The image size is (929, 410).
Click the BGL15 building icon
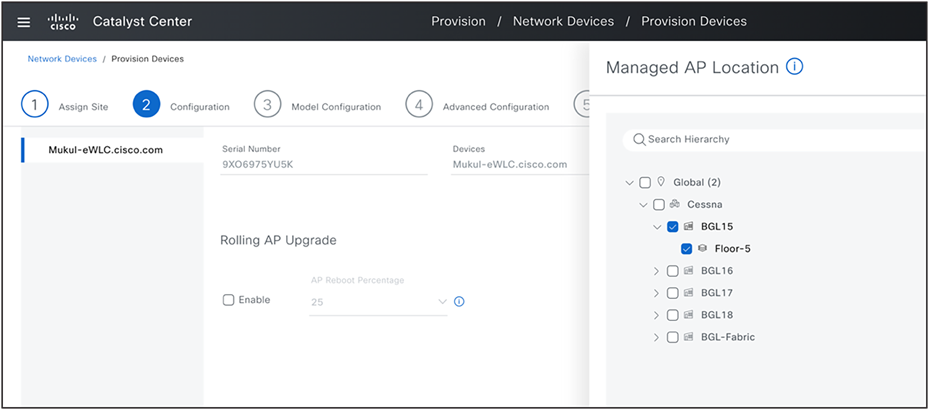[x=688, y=226]
